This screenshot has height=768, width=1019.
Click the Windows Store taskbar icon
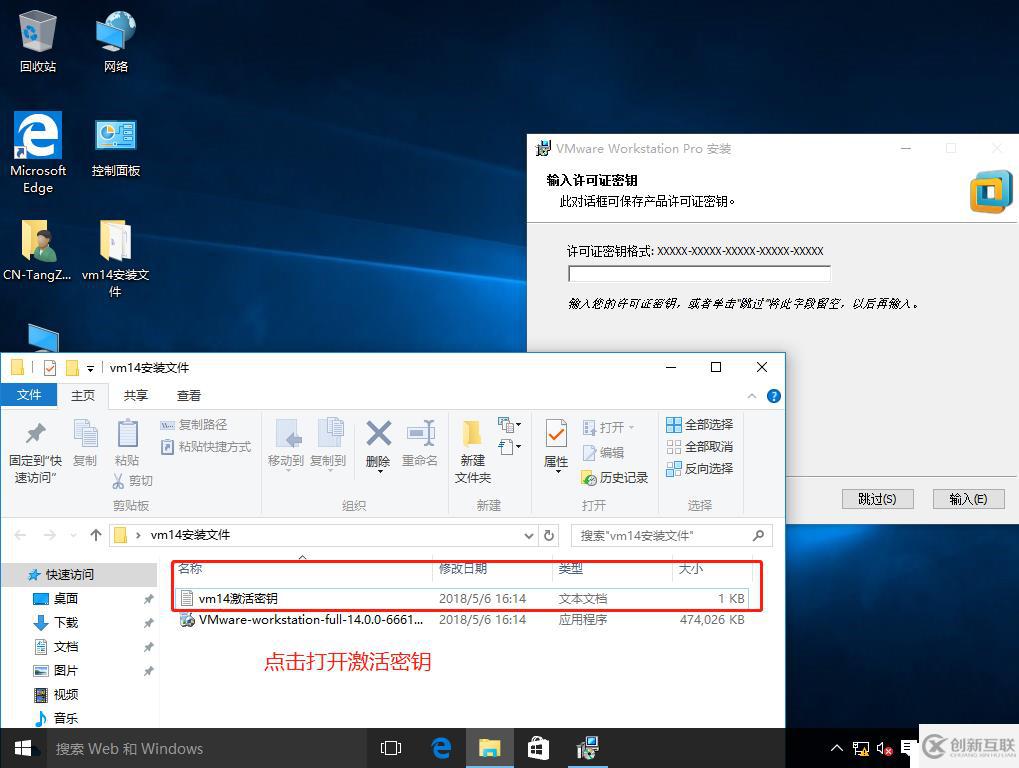pyautogui.click(x=538, y=748)
